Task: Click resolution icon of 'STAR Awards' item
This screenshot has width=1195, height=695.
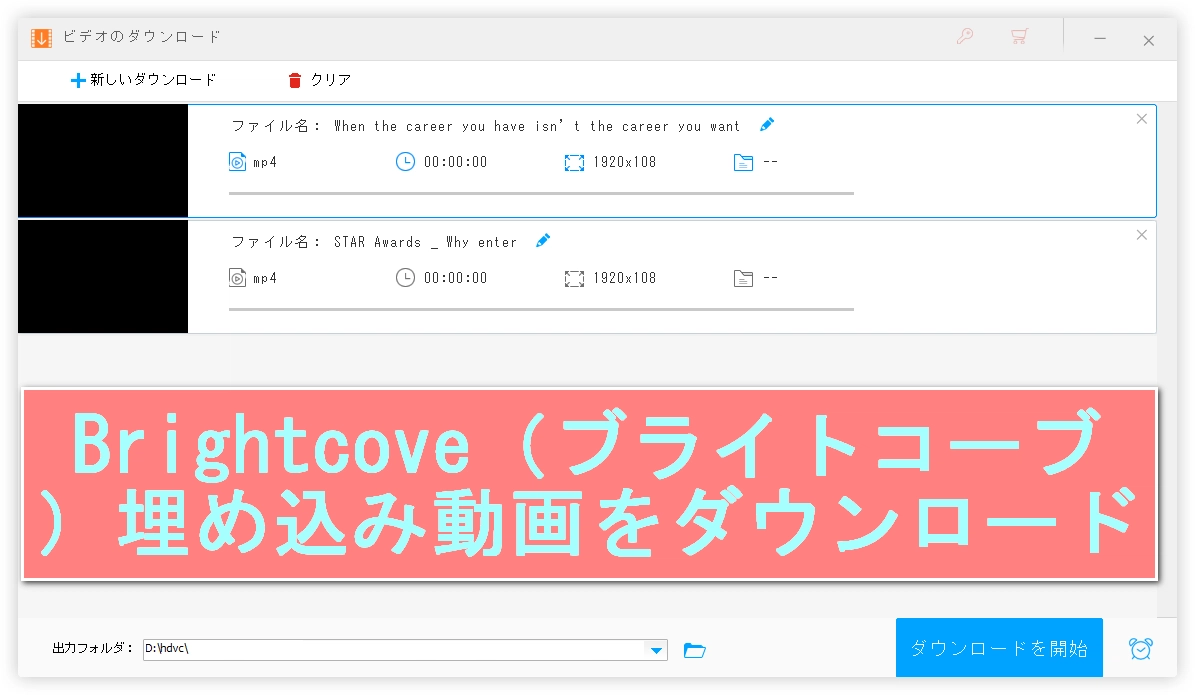Action: click(574, 278)
